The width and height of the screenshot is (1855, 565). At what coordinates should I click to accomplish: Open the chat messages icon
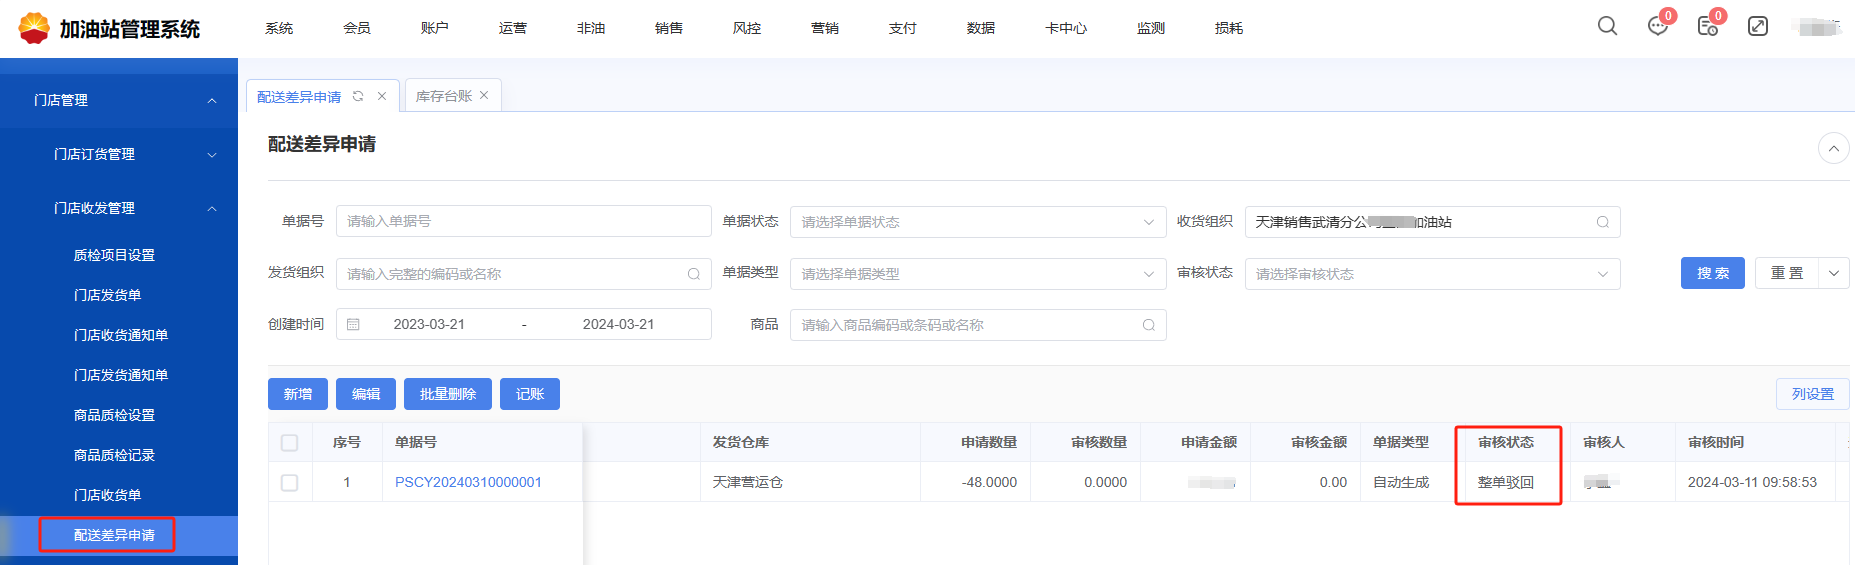1657,26
